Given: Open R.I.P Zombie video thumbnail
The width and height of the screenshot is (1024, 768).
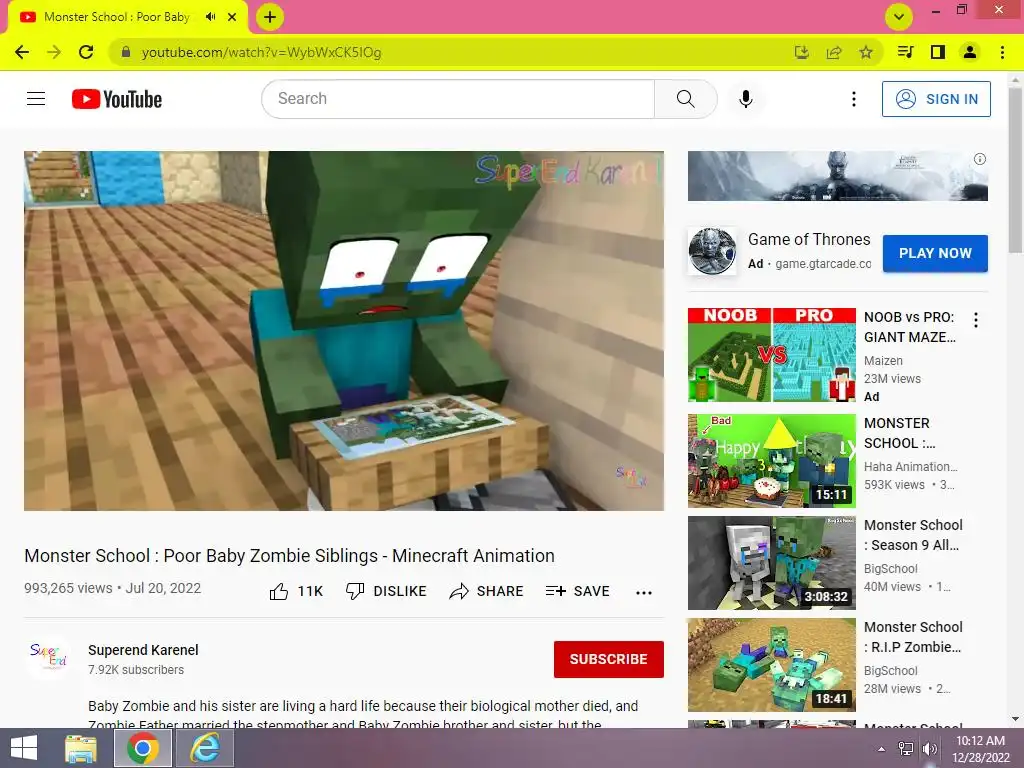Looking at the screenshot, I should [771, 665].
